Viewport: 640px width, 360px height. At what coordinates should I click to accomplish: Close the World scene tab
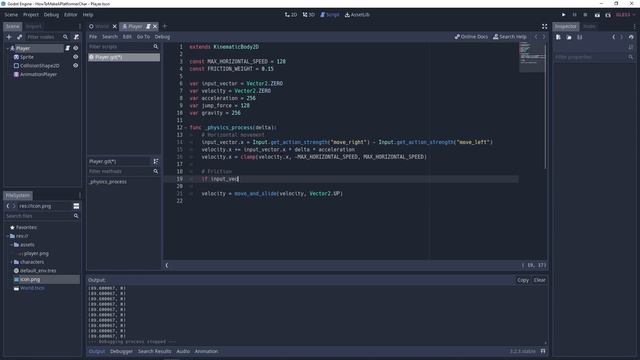(x=115, y=27)
